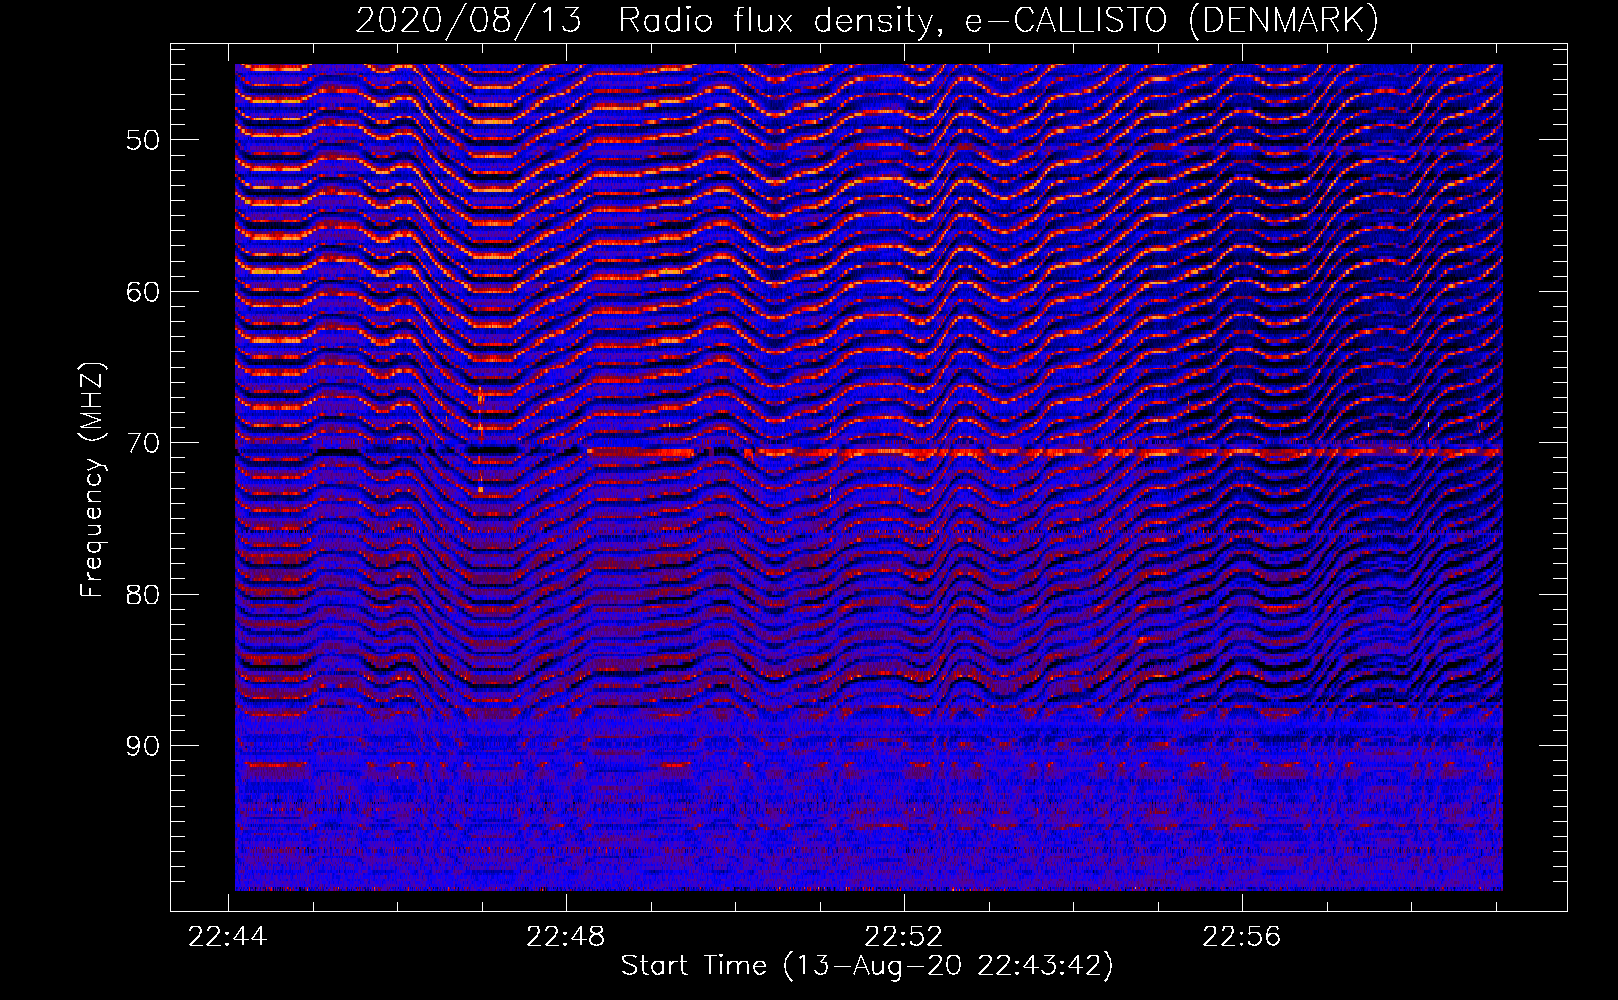Click the plot title '2020/08/13 Radio flux density'
This screenshot has width=1618, height=1000.
coord(867,20)
